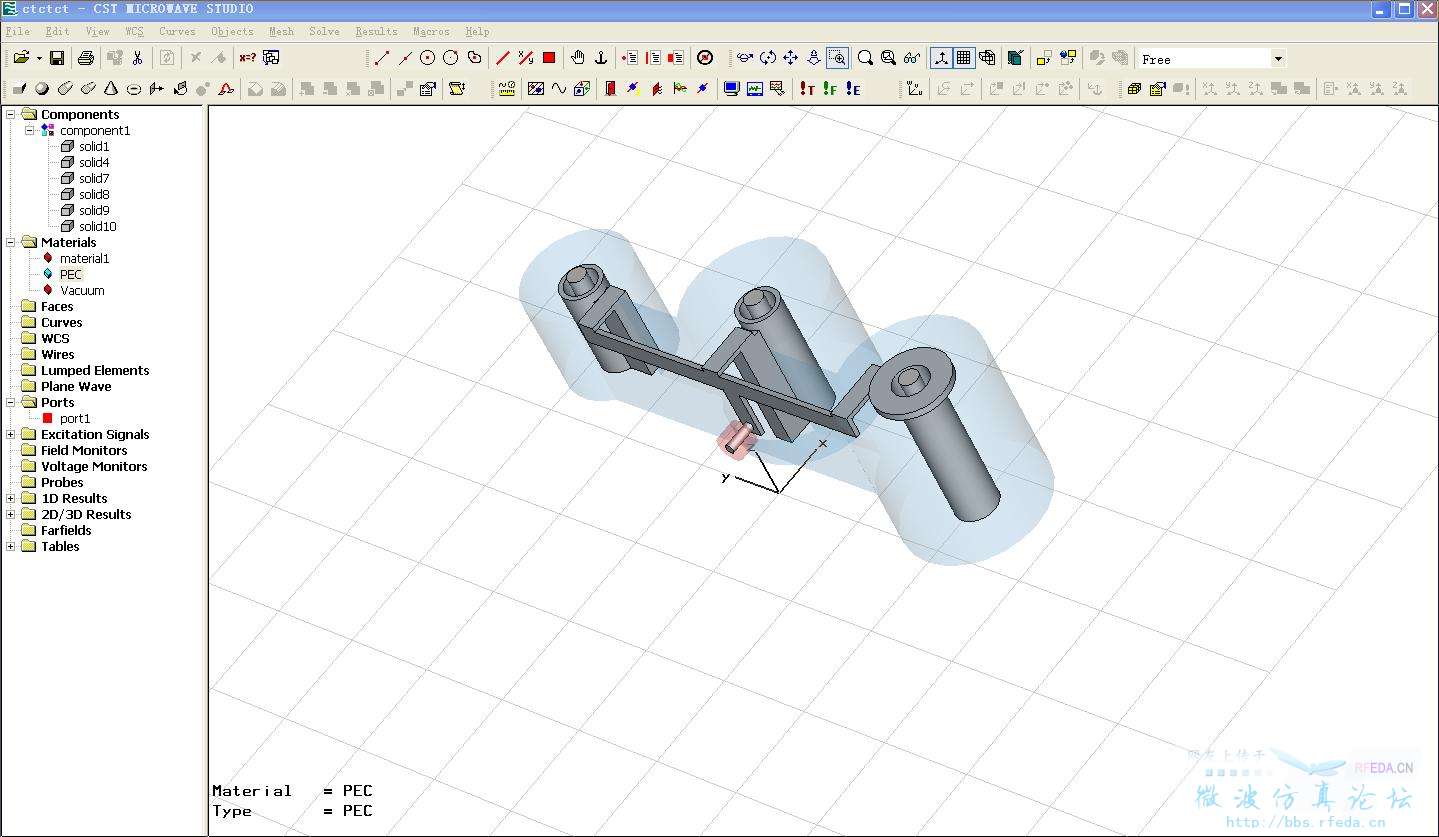Image resolution: width=1439 pixels, height=837 pixels.
Task: Select the pick circle center tool
Action: (428, 58)
